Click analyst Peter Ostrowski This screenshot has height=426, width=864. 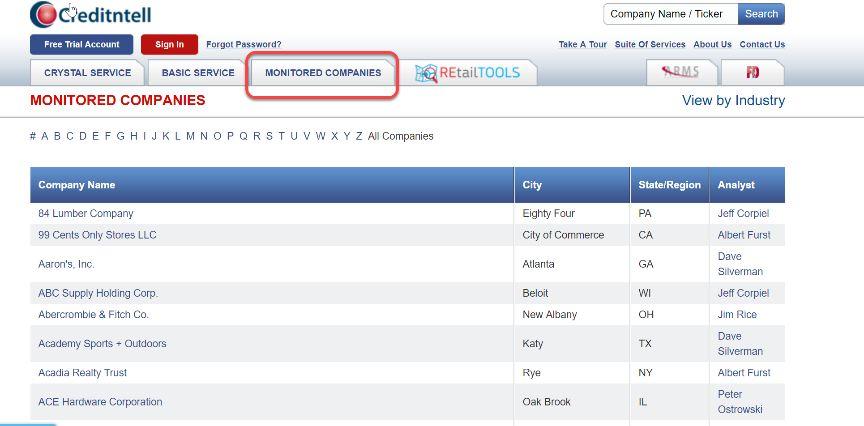(x=740, y=402)
